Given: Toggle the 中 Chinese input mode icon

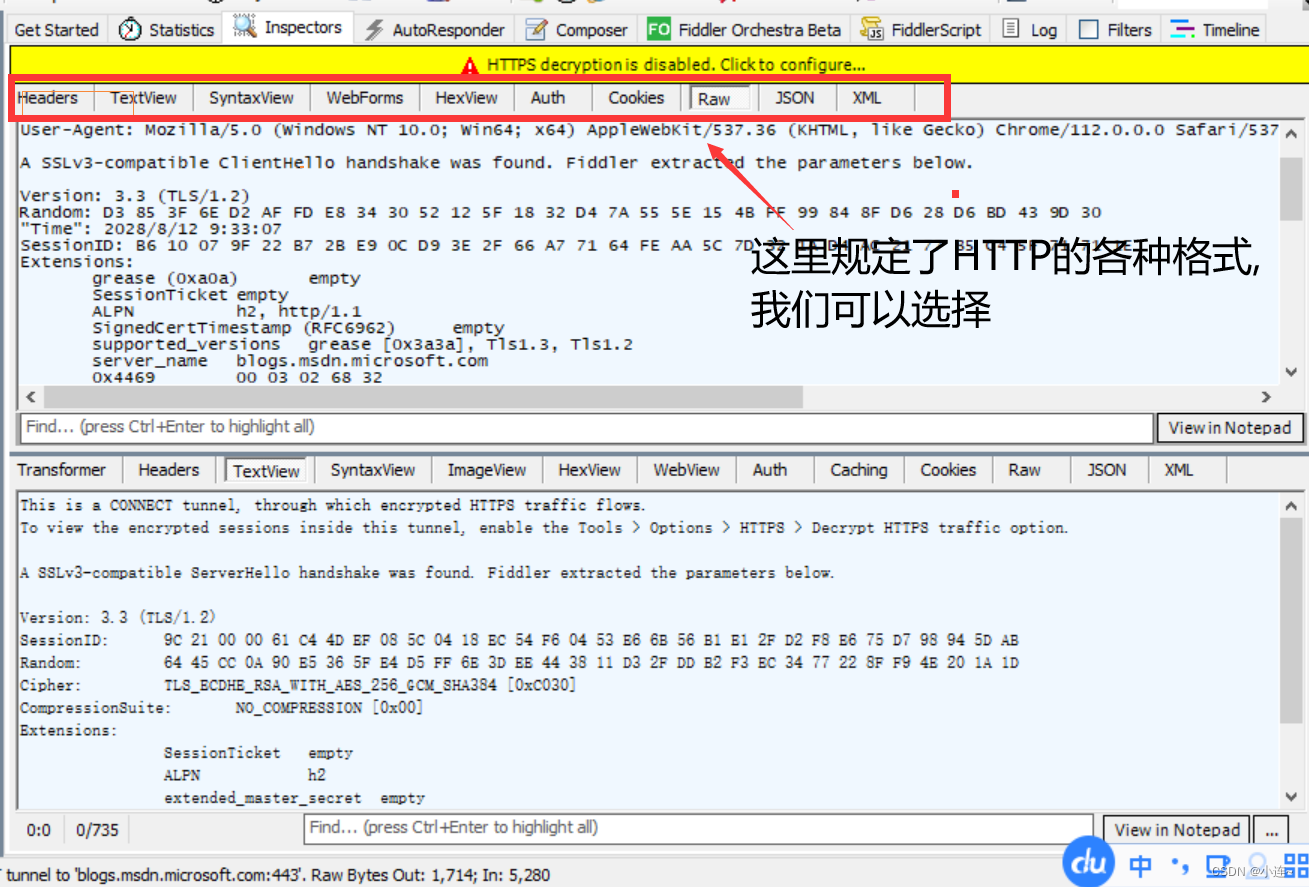Looking at the screenshot, I should click(x=1141, y=865).
